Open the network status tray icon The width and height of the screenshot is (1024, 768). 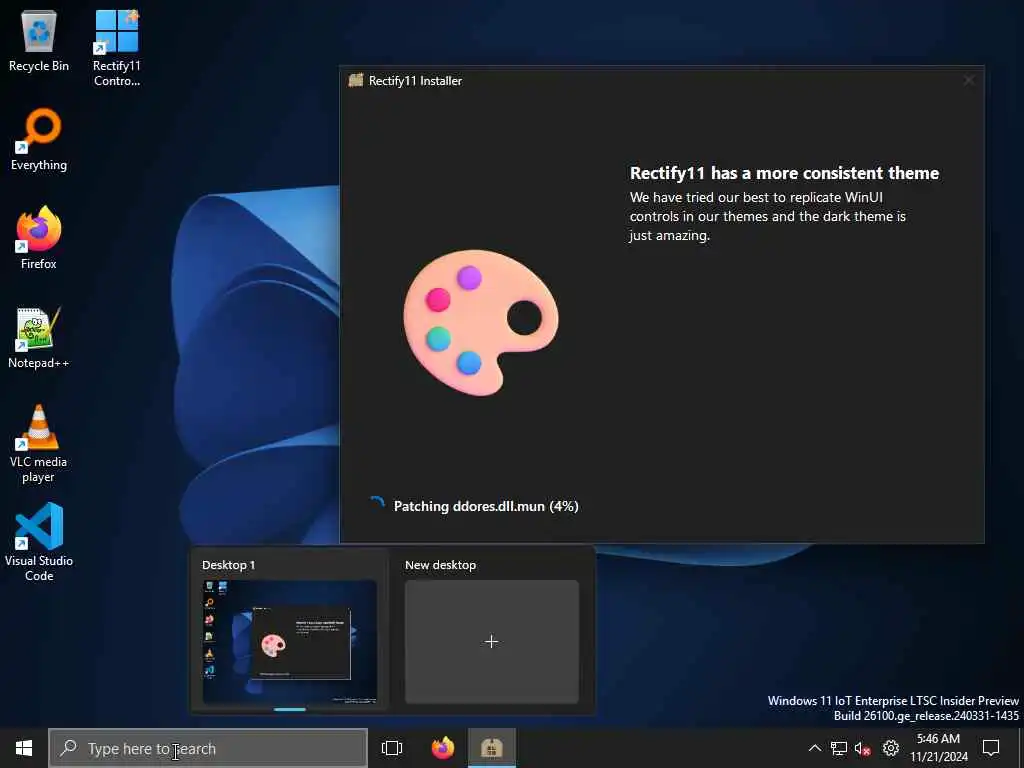839,748
